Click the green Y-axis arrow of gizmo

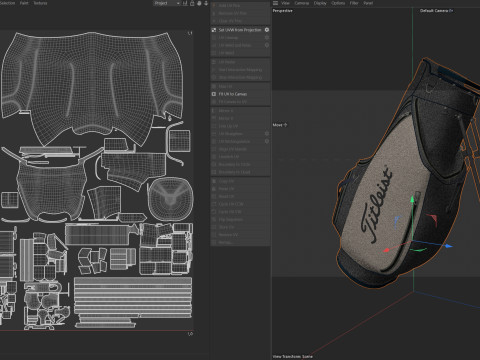point(413,199)
